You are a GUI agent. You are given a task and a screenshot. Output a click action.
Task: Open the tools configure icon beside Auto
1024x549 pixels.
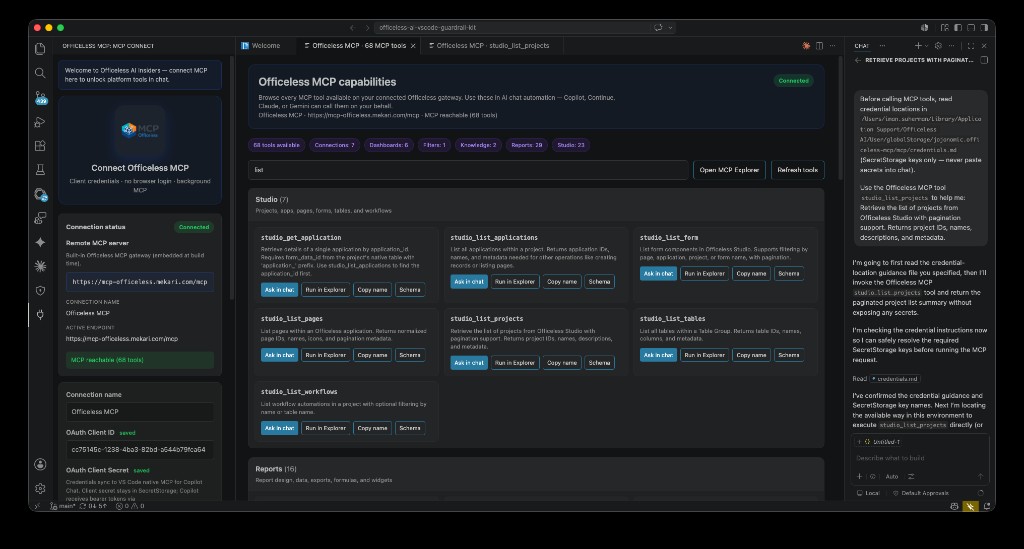(x=911, y=477)
